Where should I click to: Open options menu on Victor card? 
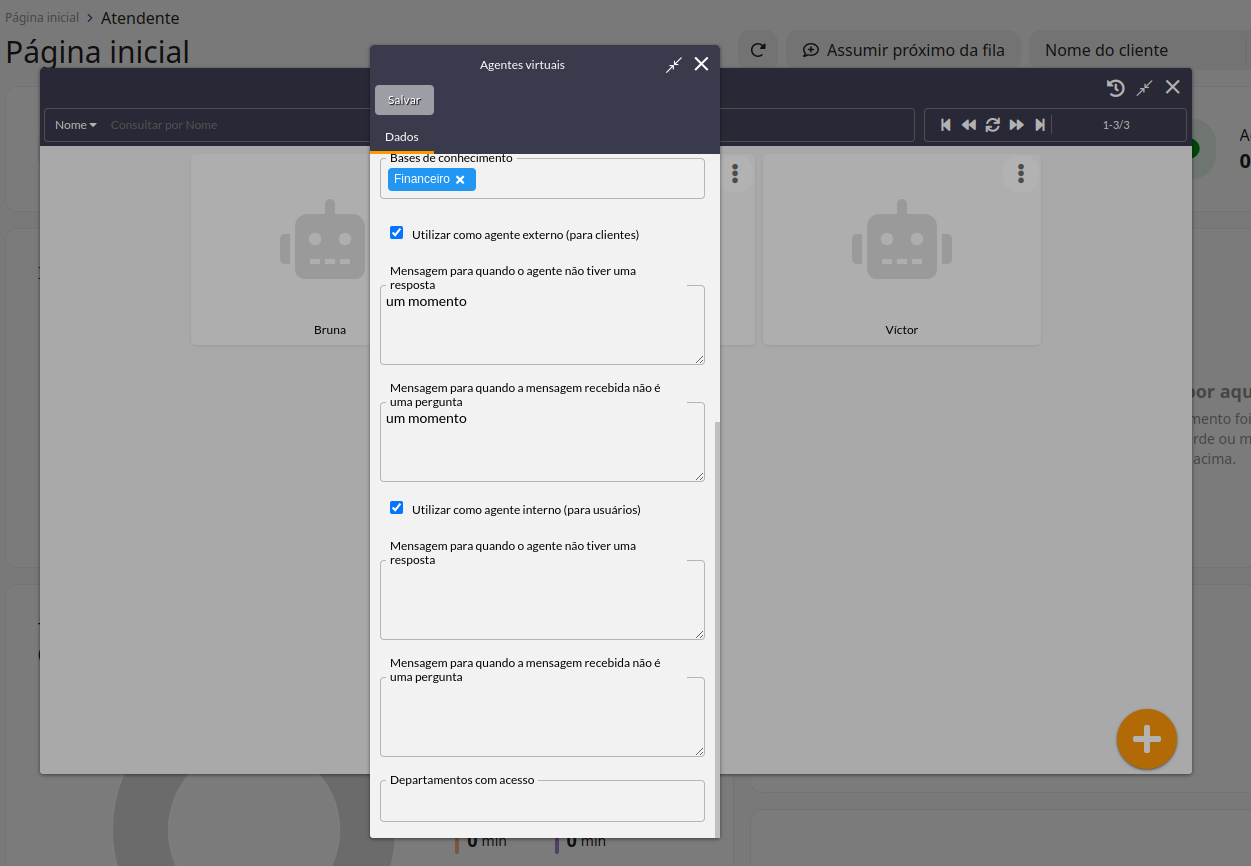(1021, 174)
